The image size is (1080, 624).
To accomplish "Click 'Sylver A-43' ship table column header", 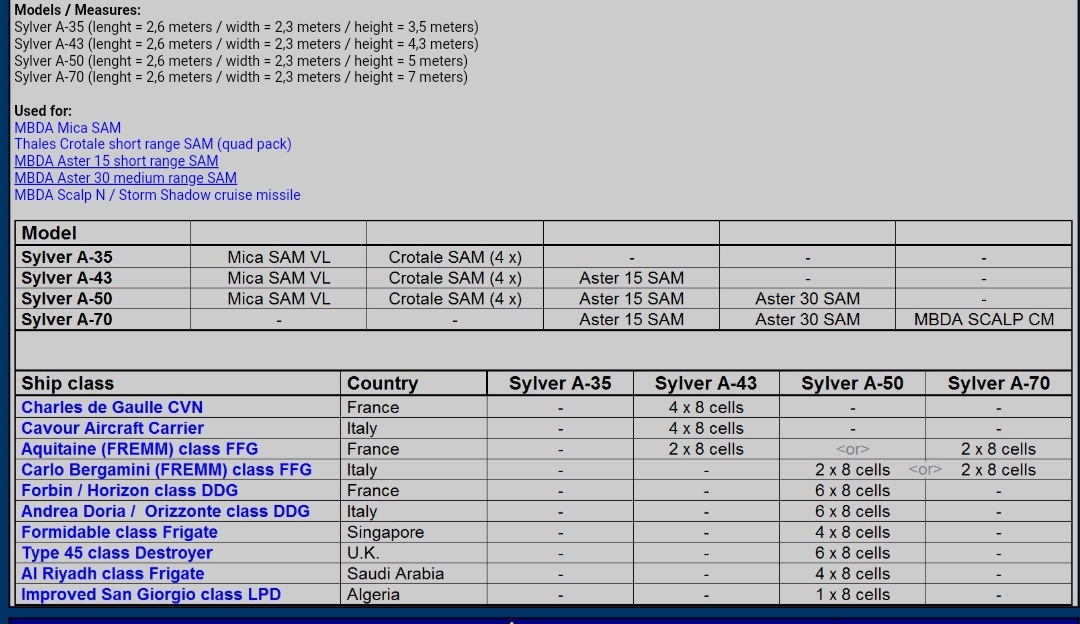I will 706,383.
